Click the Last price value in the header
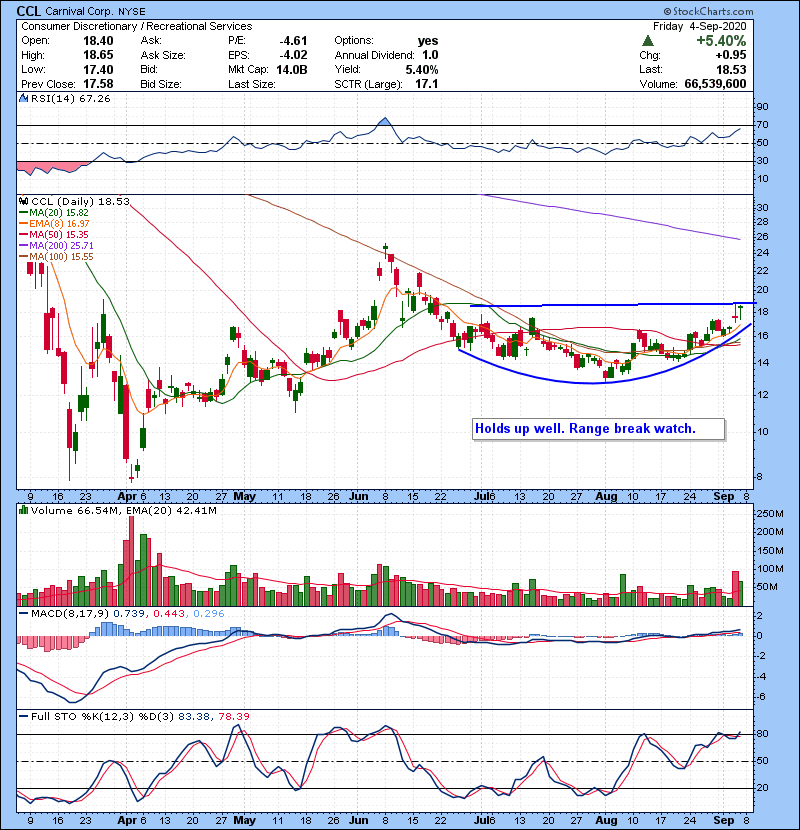This screenshot has height=830, width=800. point(731,69)
